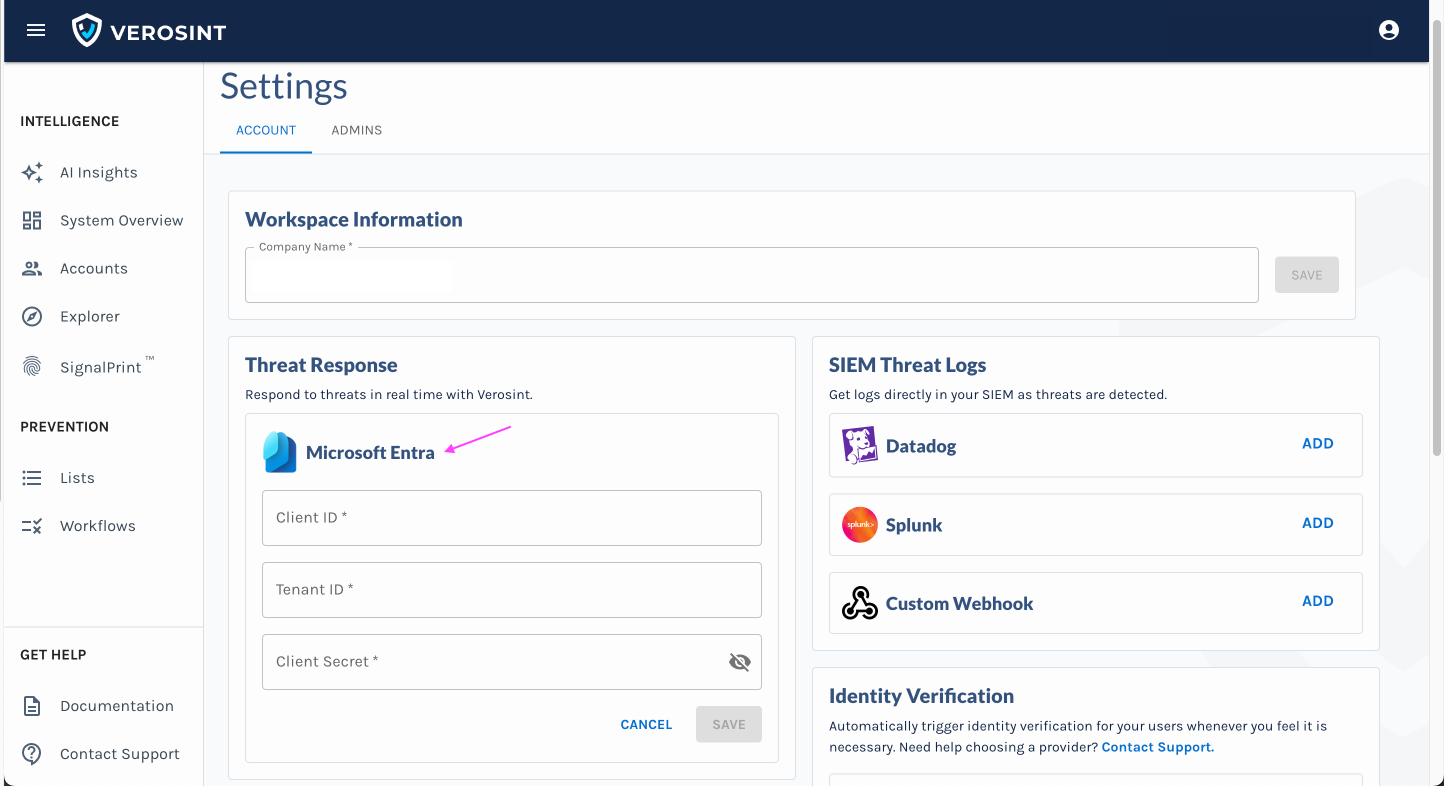1444x786 pixels.
Task: Click the INTELLIGENCE section label
Action: (x=70, y=121)
